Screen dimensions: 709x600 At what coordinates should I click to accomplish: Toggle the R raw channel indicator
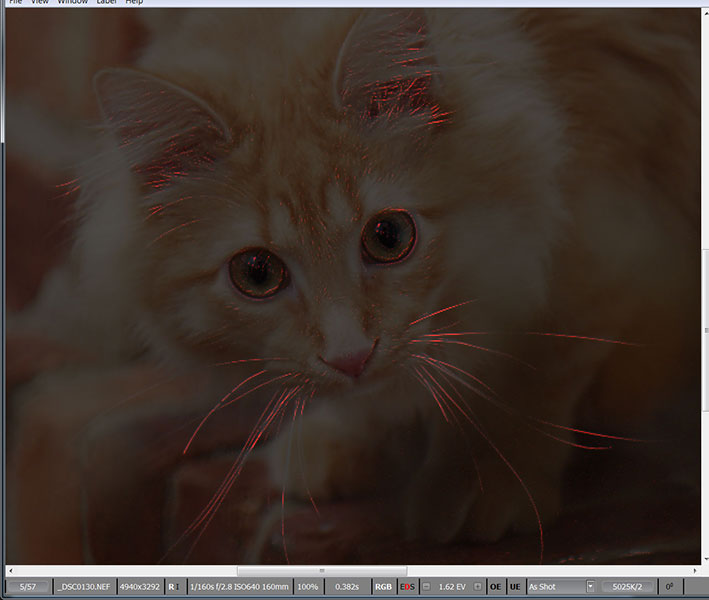pyautogui.click(x=173, y=586)
